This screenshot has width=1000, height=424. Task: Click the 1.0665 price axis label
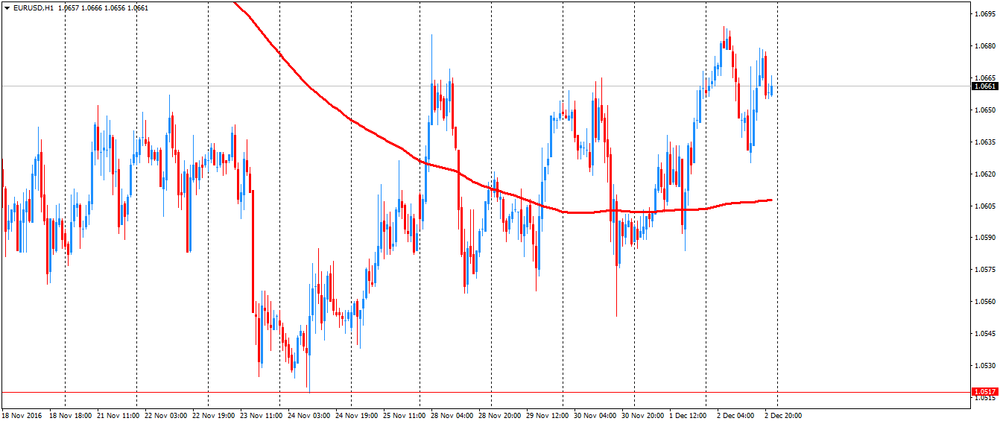point(984,78)
